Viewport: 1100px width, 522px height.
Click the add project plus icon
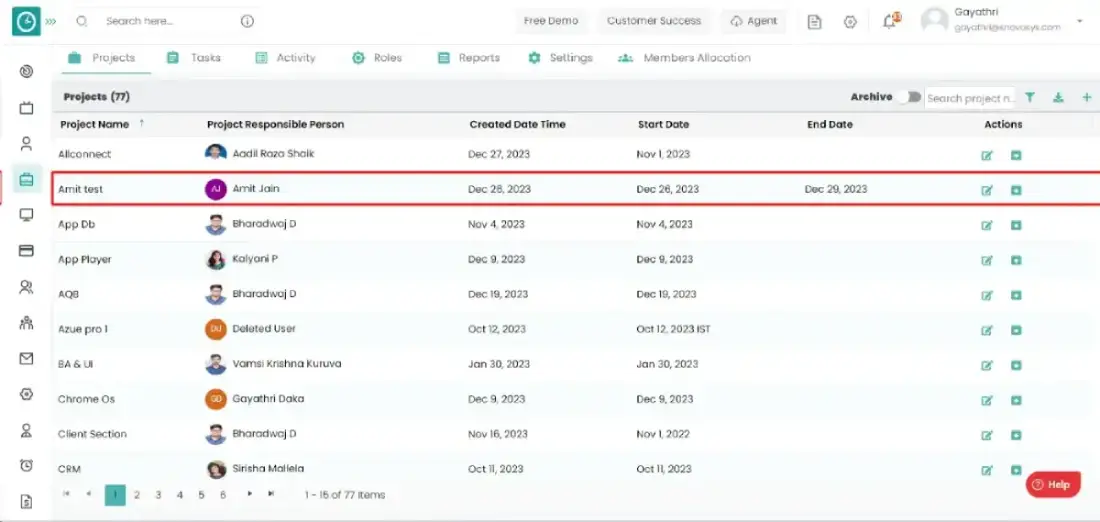(x=1087, y=98)
